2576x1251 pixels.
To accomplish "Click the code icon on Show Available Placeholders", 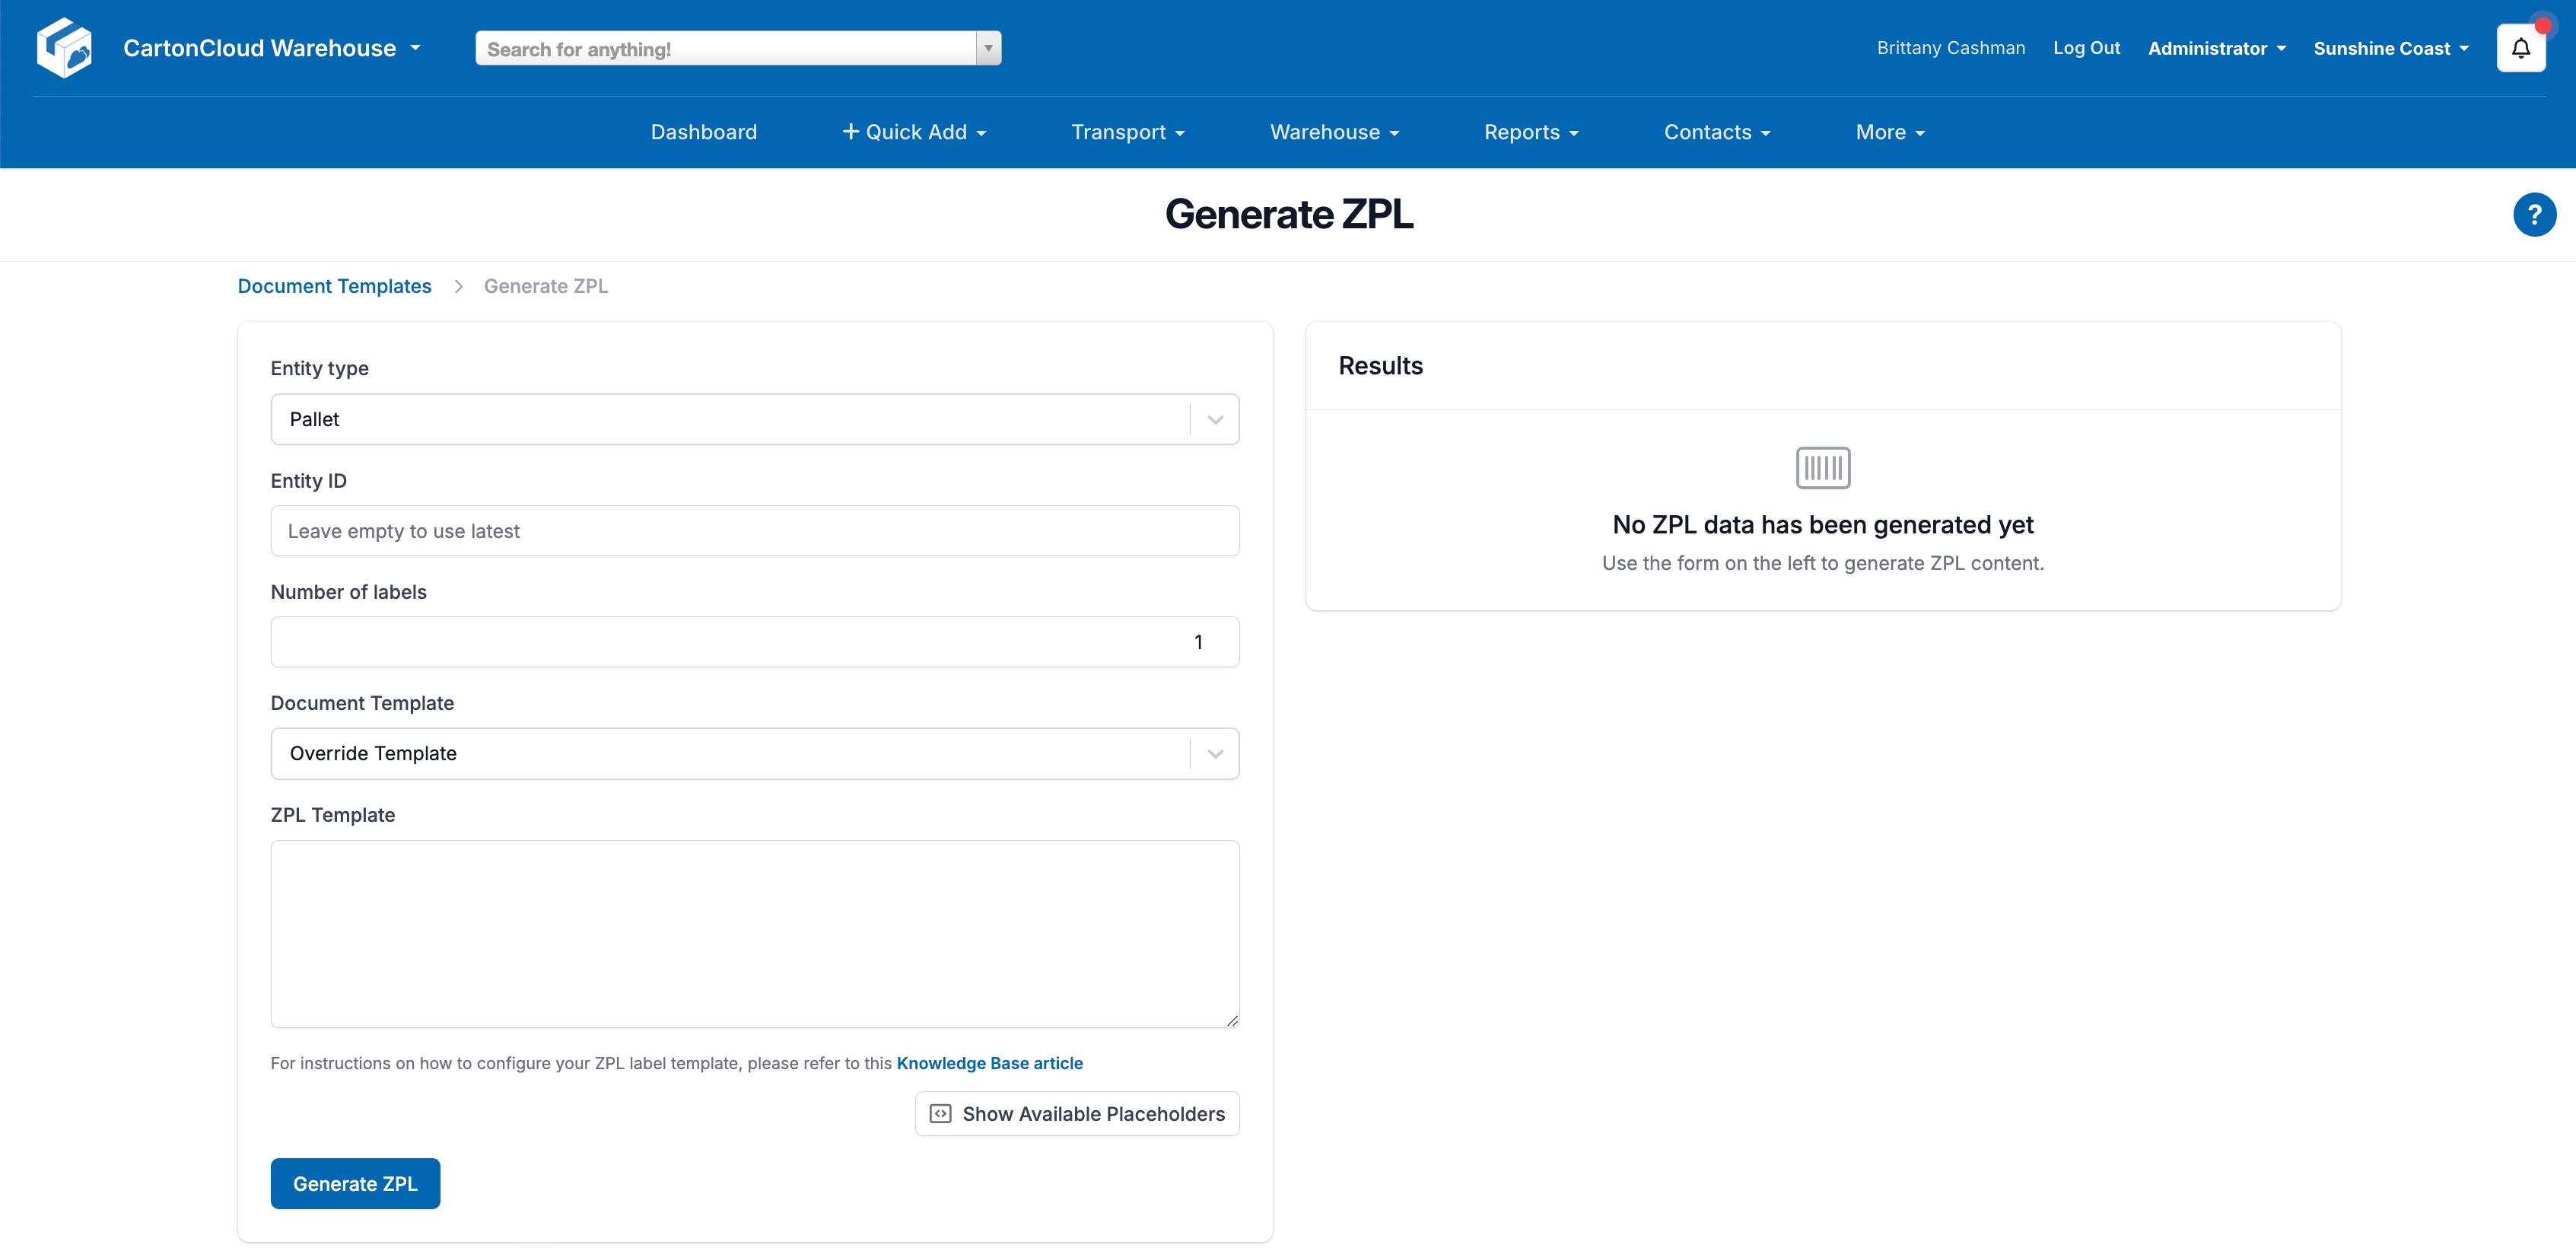I will tap(940, 1113).
